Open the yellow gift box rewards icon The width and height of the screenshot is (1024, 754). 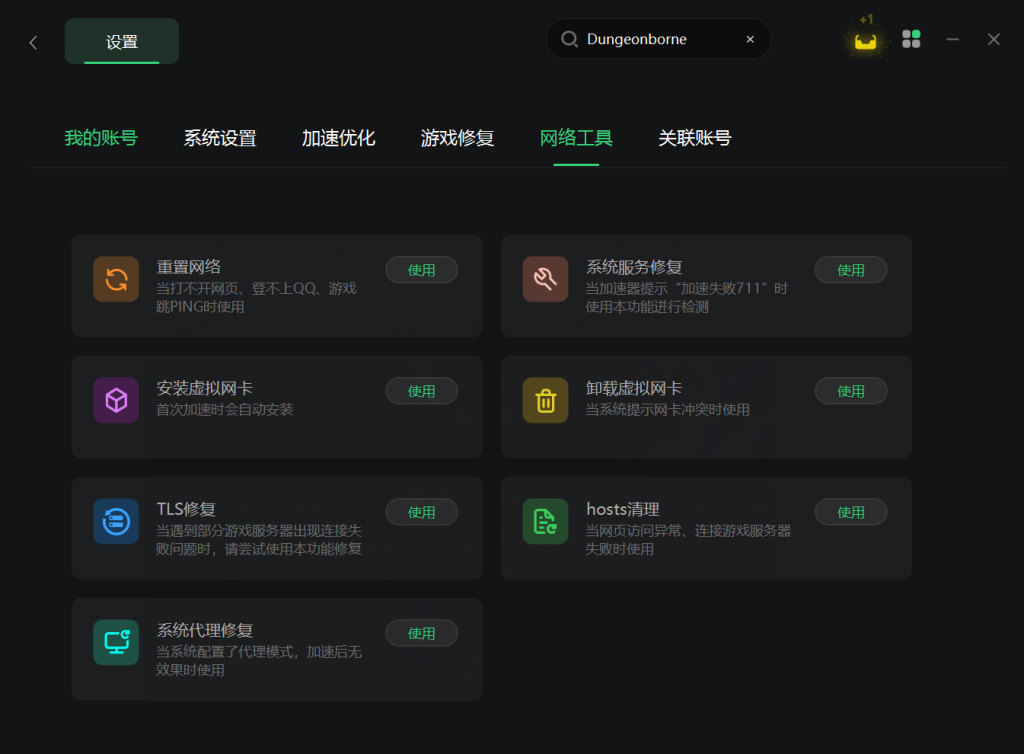(865, 41)
